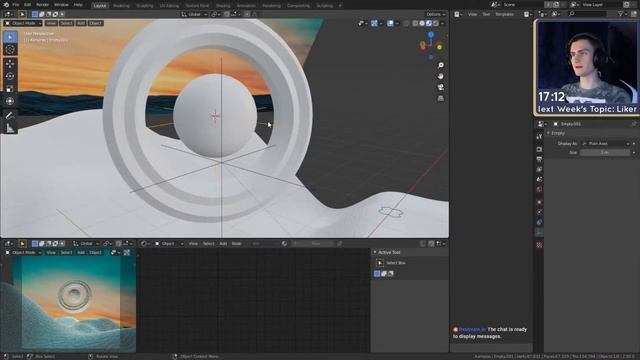Screen dimensions: 640x360
Task: Open the node editor Object type dropdown
Action: 169,244
